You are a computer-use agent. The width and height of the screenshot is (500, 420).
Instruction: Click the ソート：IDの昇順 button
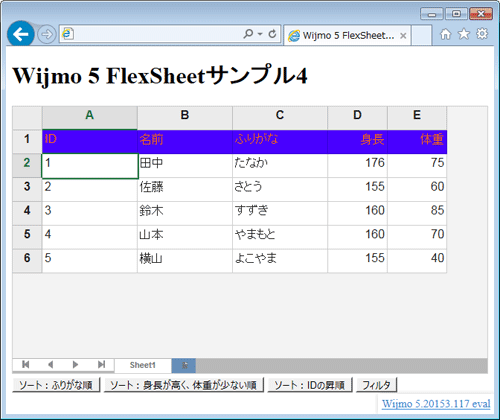(x=310, y=385)
